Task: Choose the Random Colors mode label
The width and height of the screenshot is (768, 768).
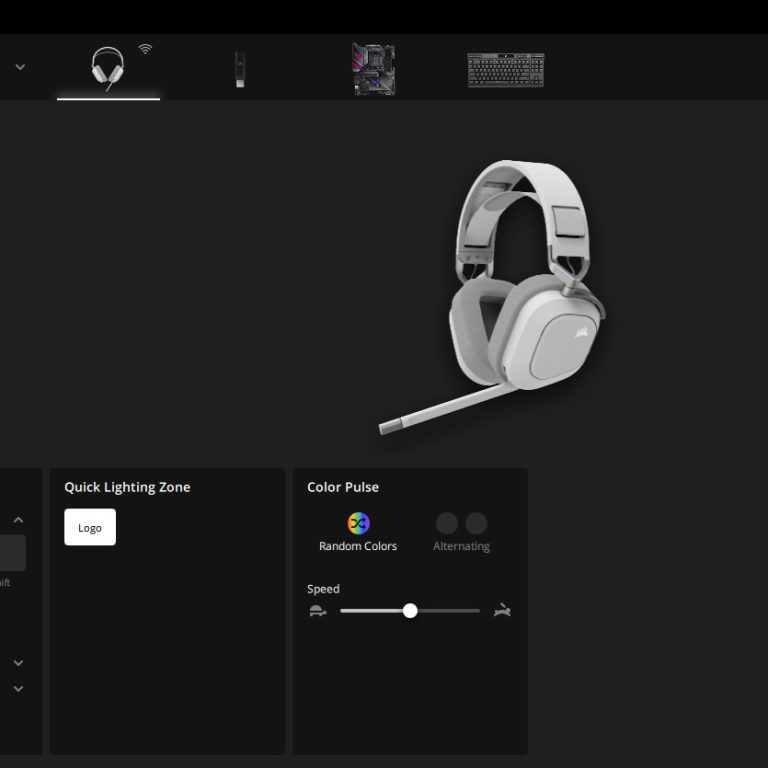Action: [358, 546]
